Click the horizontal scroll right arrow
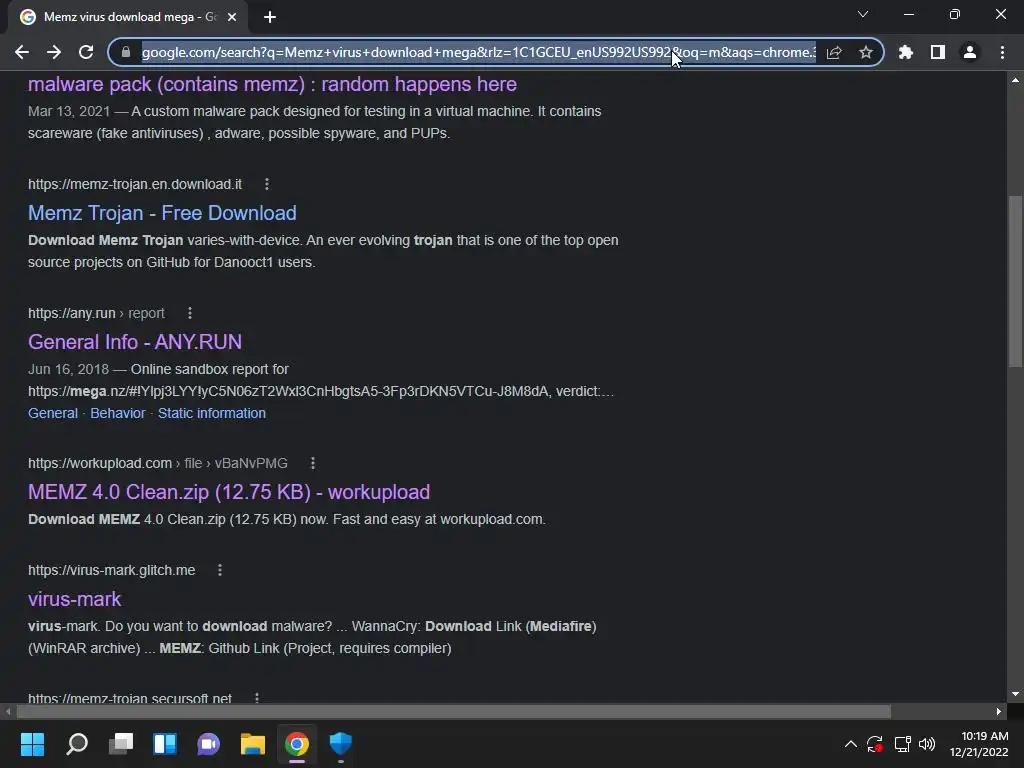This screenshot has width=1024, height=768. click(x=999, y=711)
